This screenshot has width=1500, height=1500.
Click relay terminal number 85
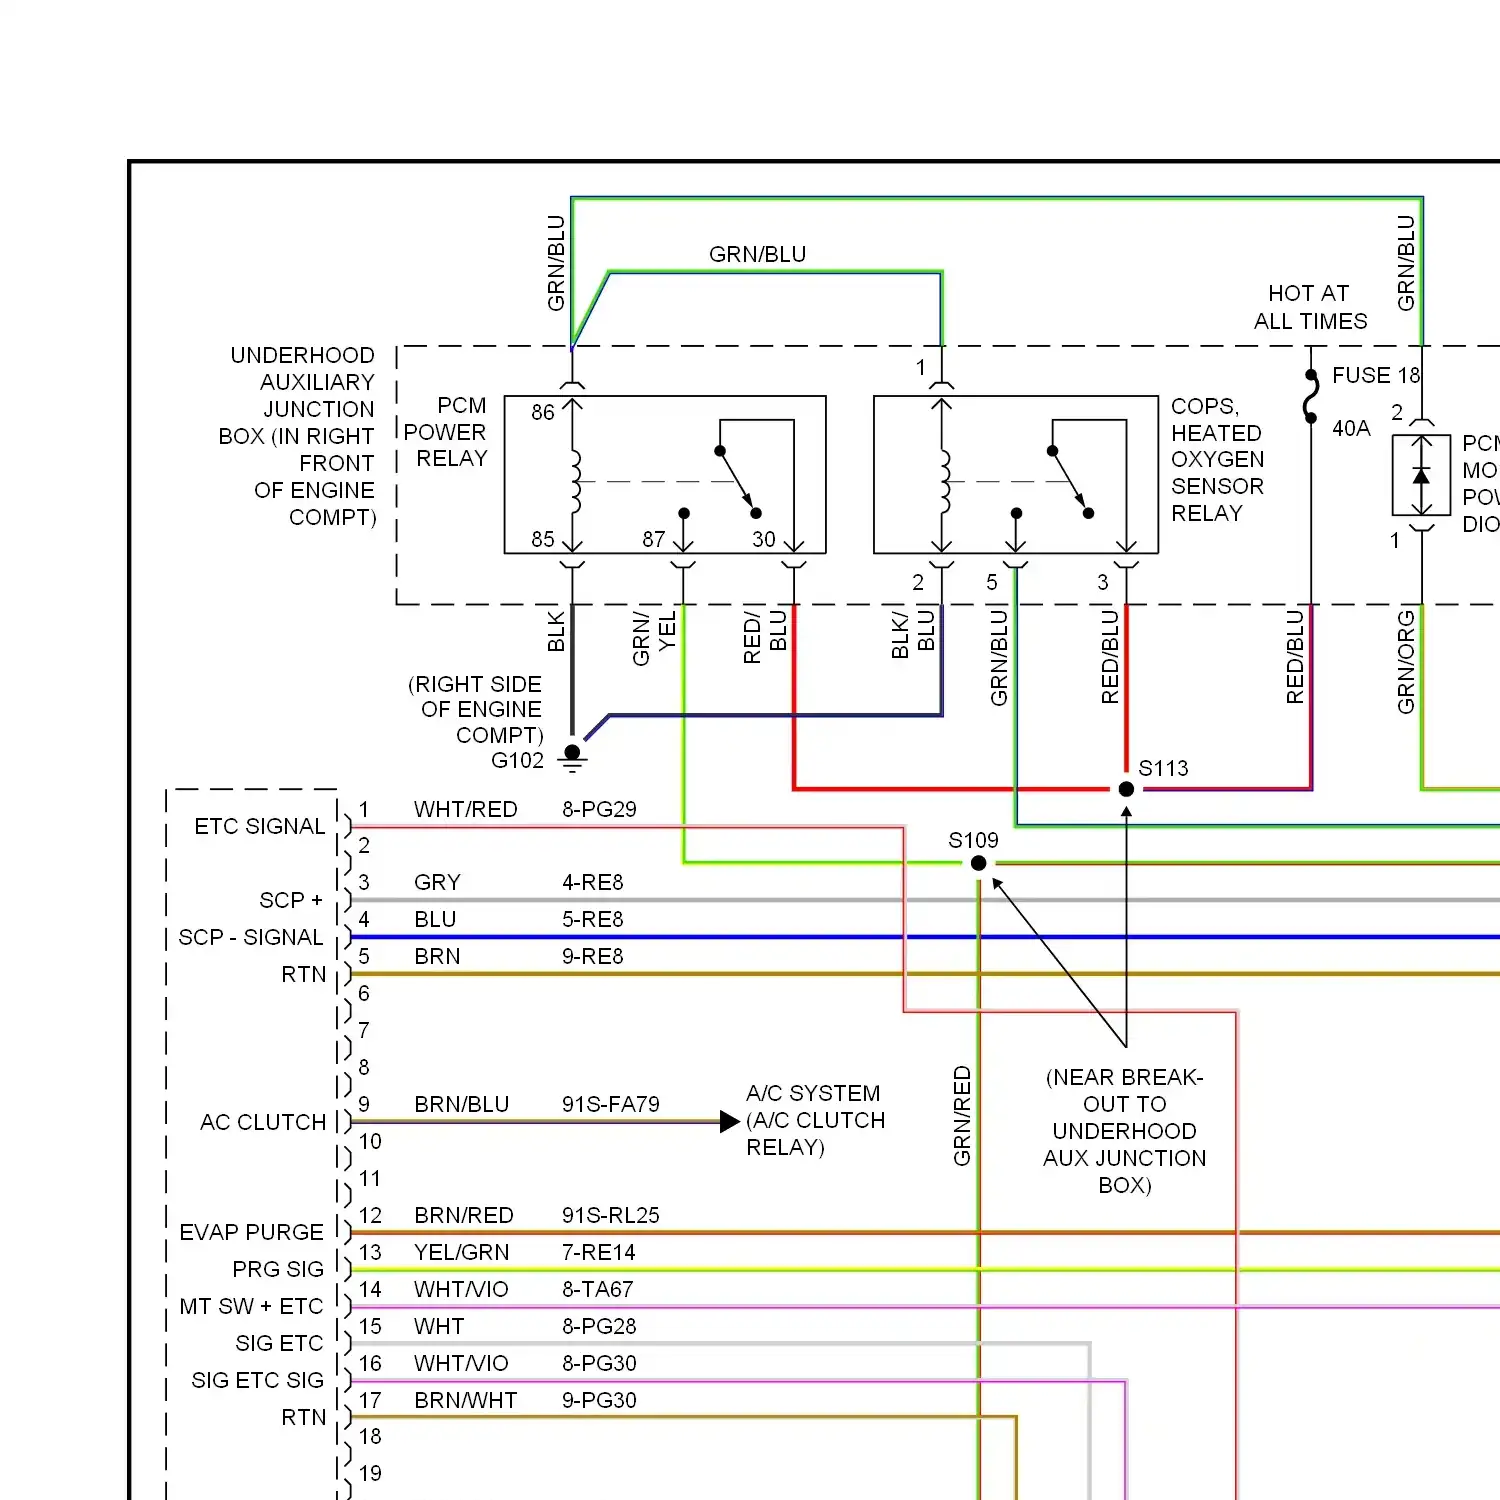543,539
